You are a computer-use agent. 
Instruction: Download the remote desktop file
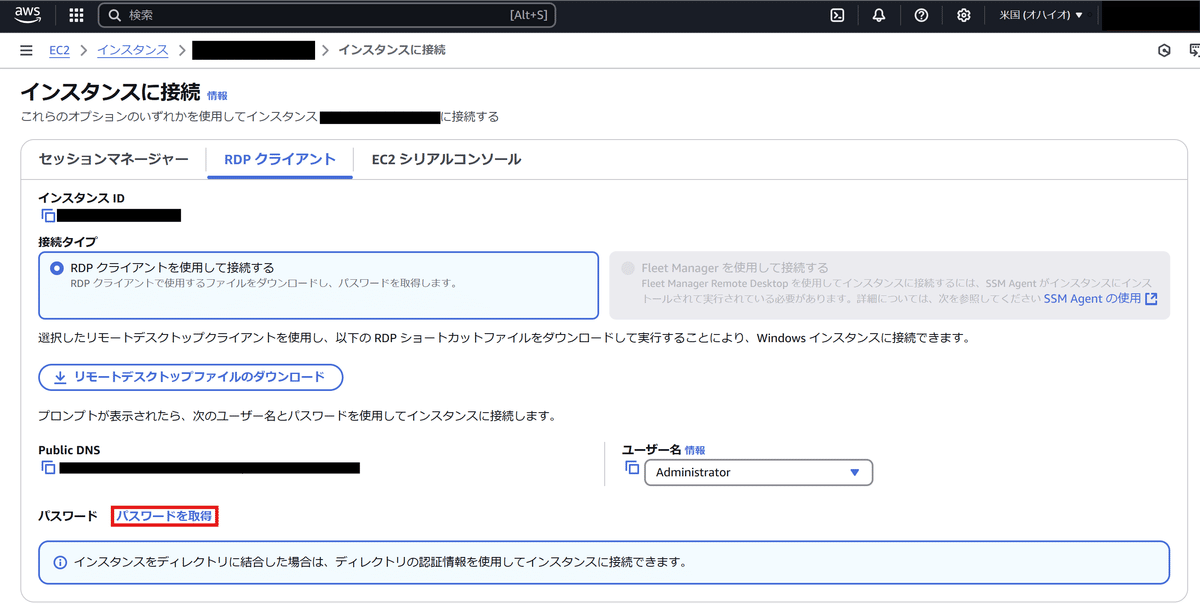coord(190,377)
